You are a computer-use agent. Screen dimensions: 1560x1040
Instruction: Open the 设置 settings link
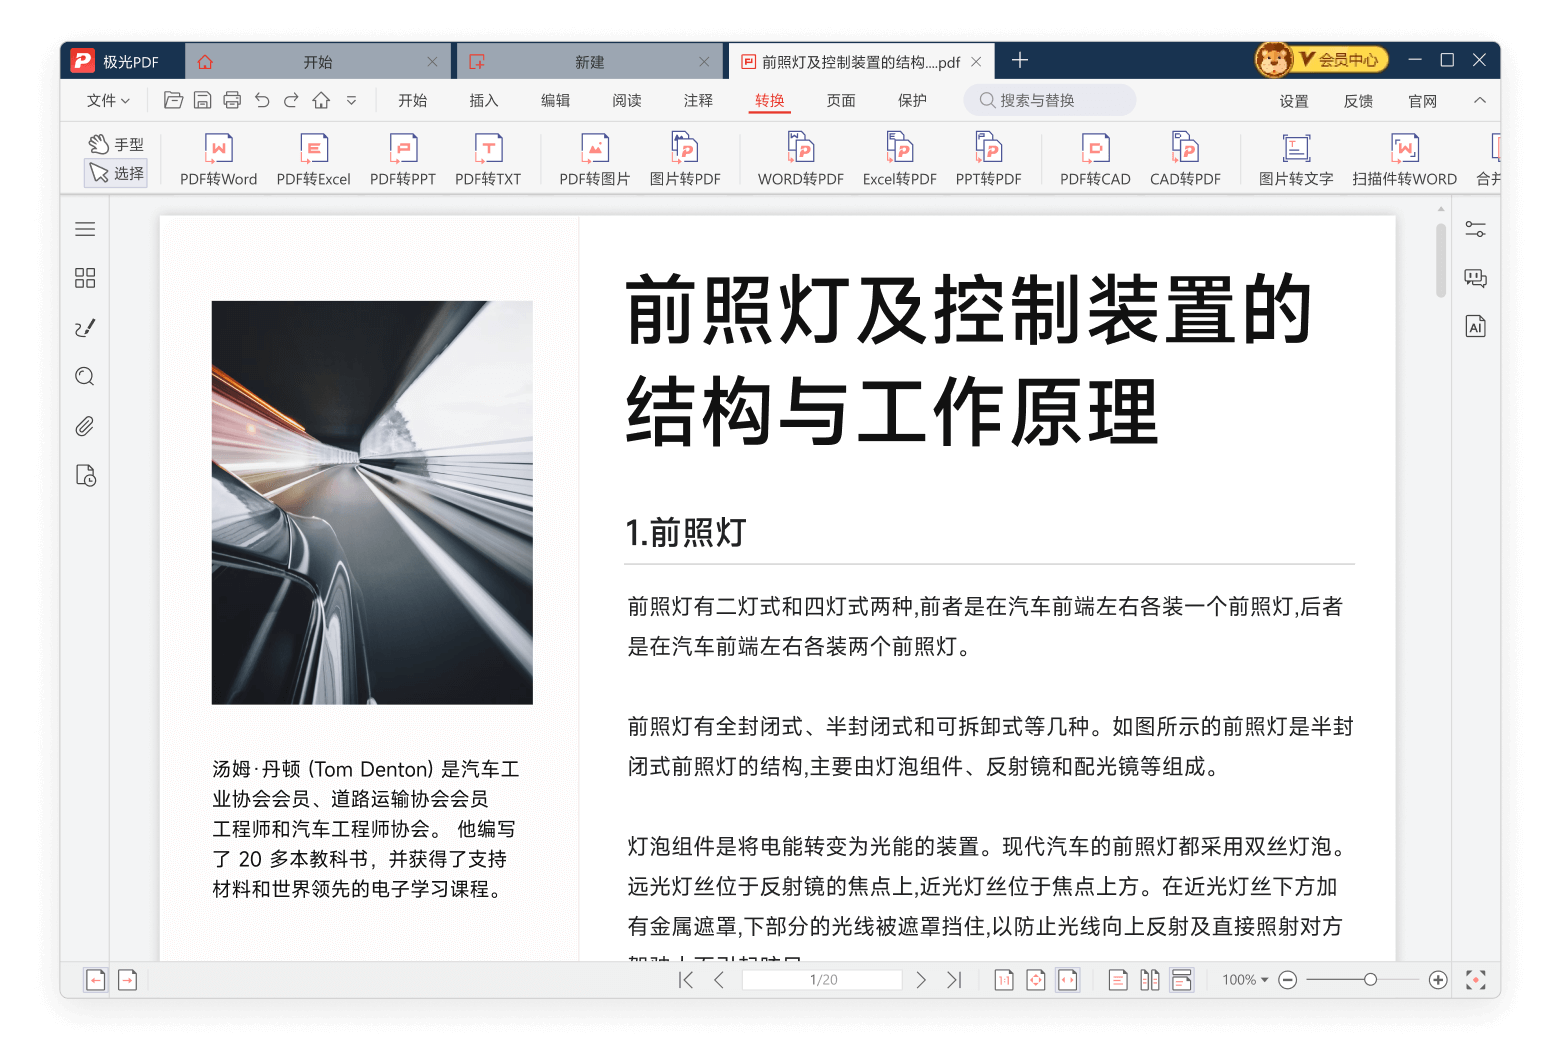(1294, 101)
